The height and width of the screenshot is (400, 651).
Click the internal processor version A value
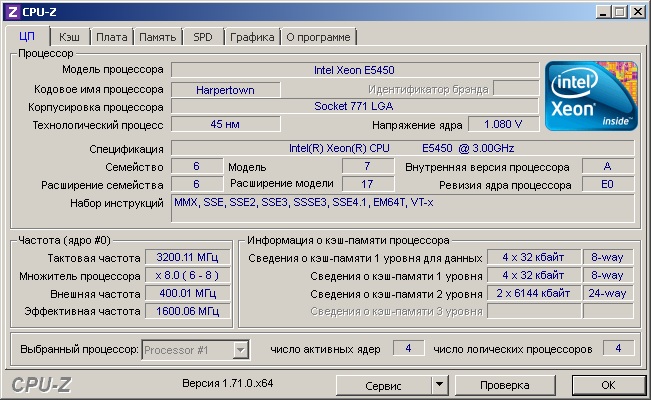(x=608, y=166)
